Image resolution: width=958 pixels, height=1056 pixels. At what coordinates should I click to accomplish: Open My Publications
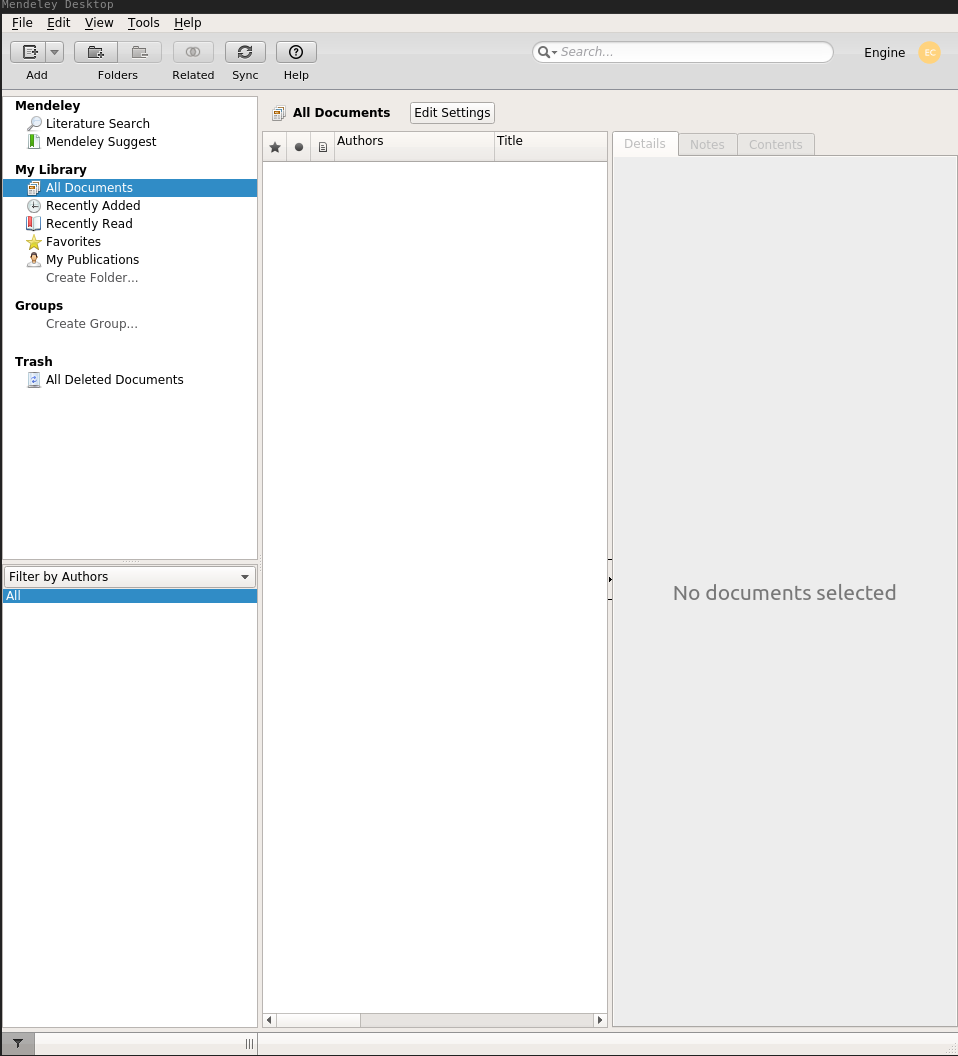click(92, 259)
